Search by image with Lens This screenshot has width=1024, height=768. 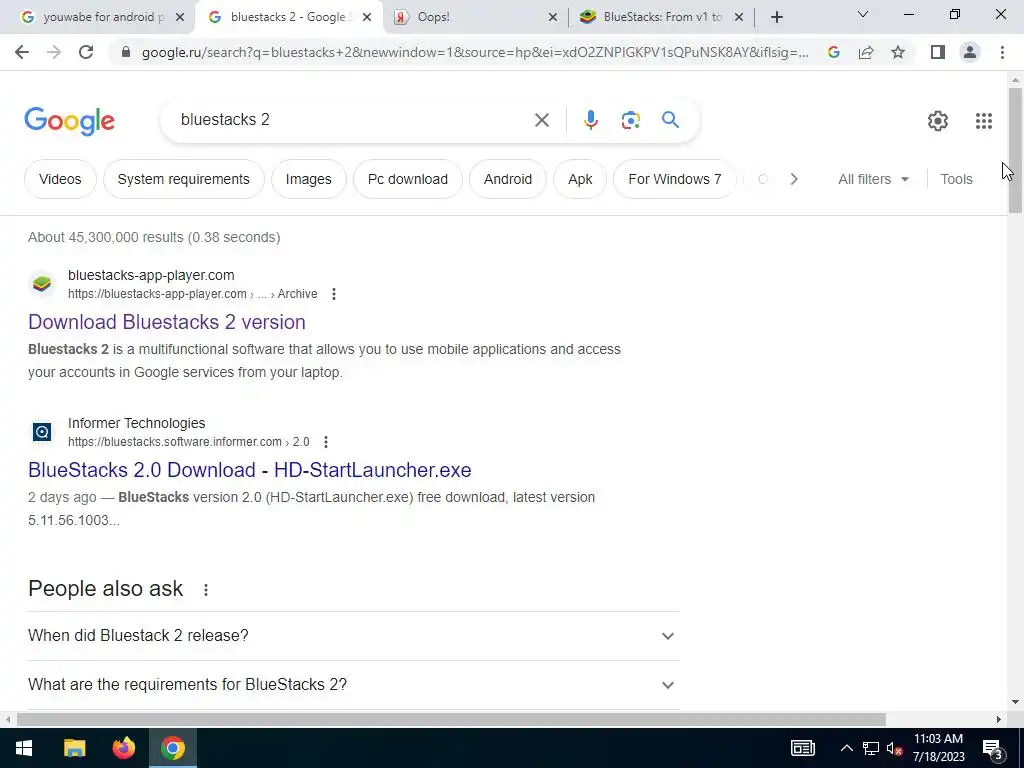coord(630,120)
